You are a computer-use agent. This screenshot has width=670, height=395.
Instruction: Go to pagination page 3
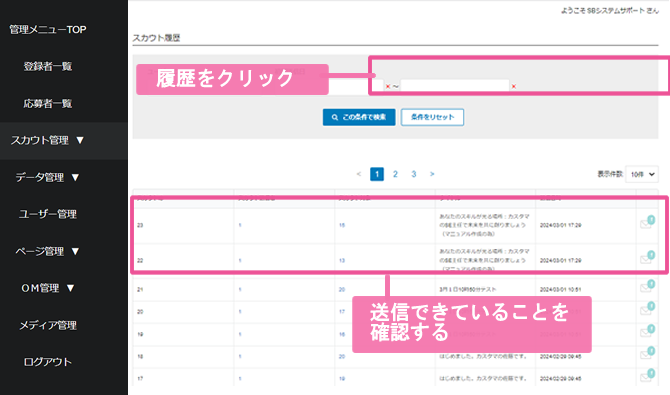[x=414, y=174]
